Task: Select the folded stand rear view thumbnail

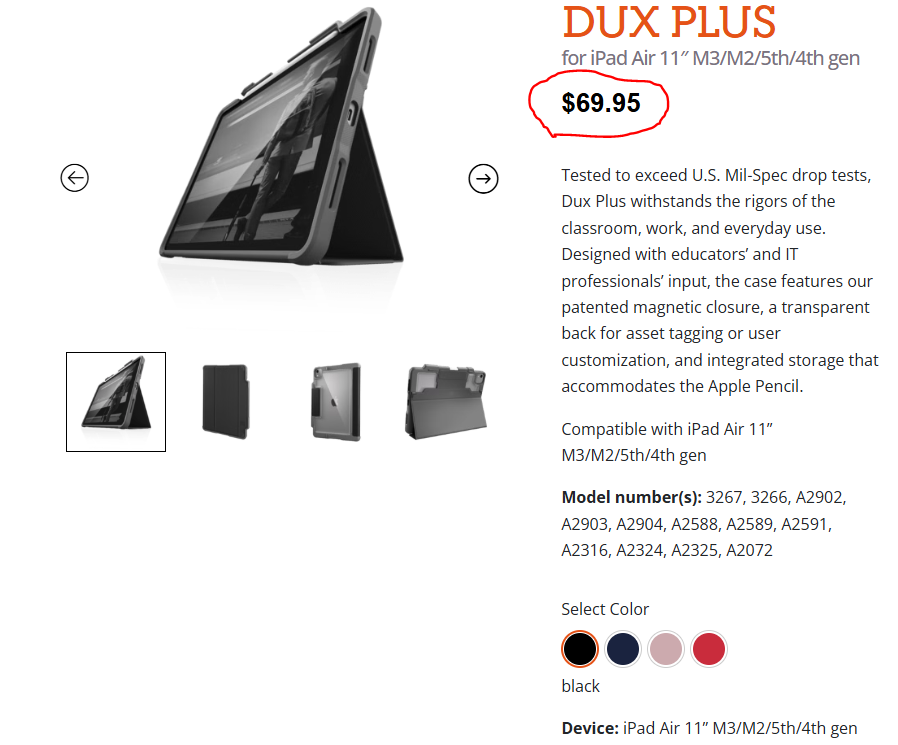Action: click(446, 402)
